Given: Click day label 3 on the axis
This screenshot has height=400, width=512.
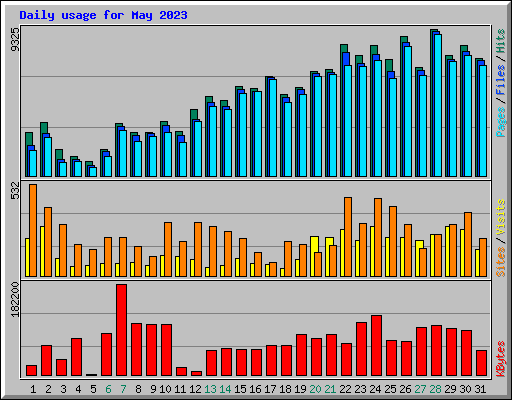Looking at the screenshot, I should tap(63, 389).
